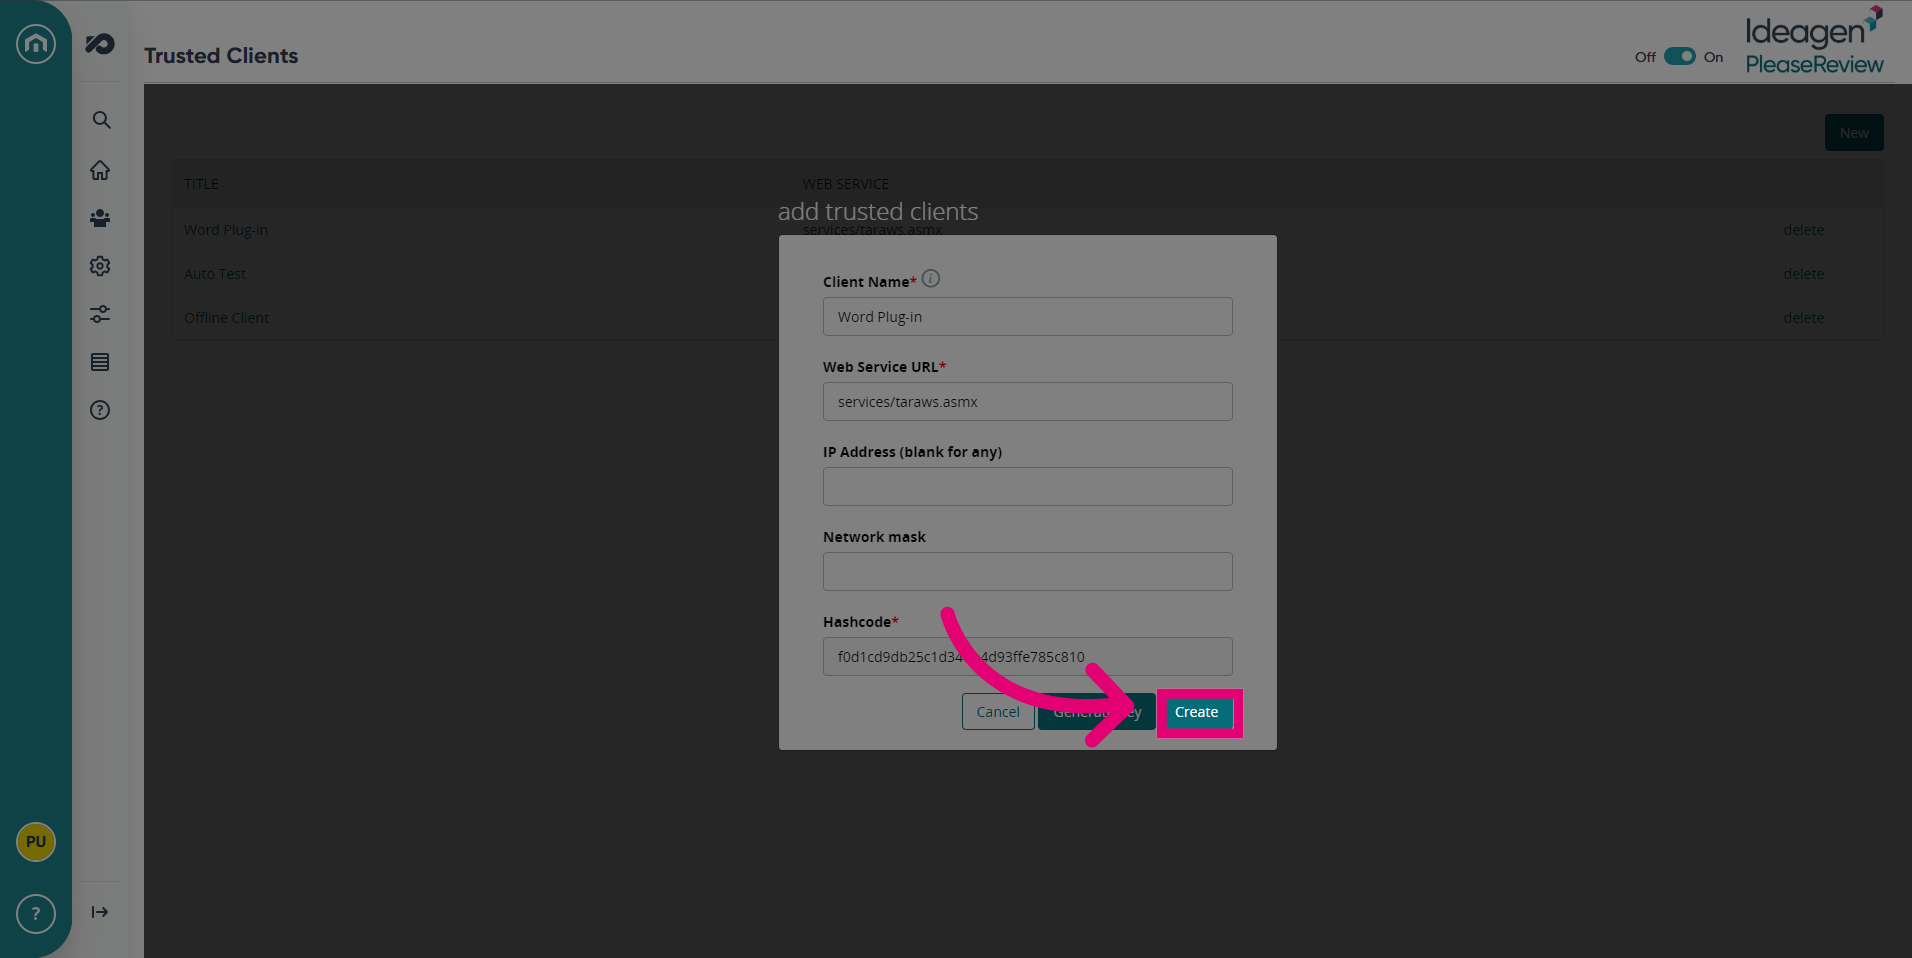Screen dimensions: 1912x958
Task: Click the WEB SERVICE column header
Action: click(x=846, y=184)
